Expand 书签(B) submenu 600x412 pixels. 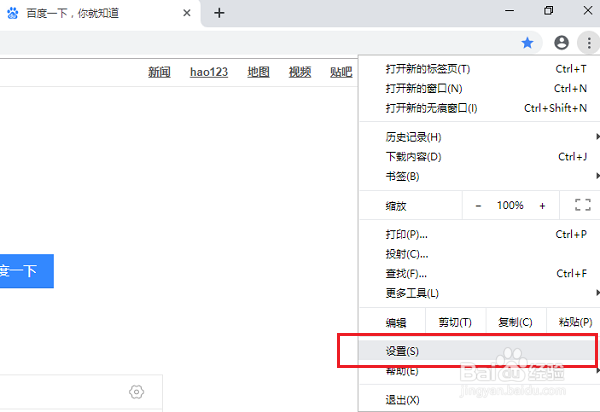(x=479, y=176)
